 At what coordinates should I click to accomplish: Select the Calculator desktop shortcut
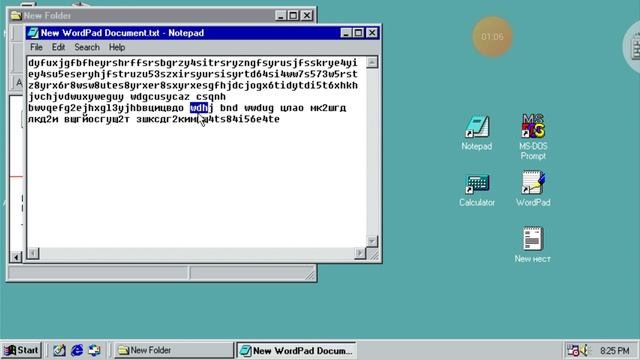click(477, 190)
